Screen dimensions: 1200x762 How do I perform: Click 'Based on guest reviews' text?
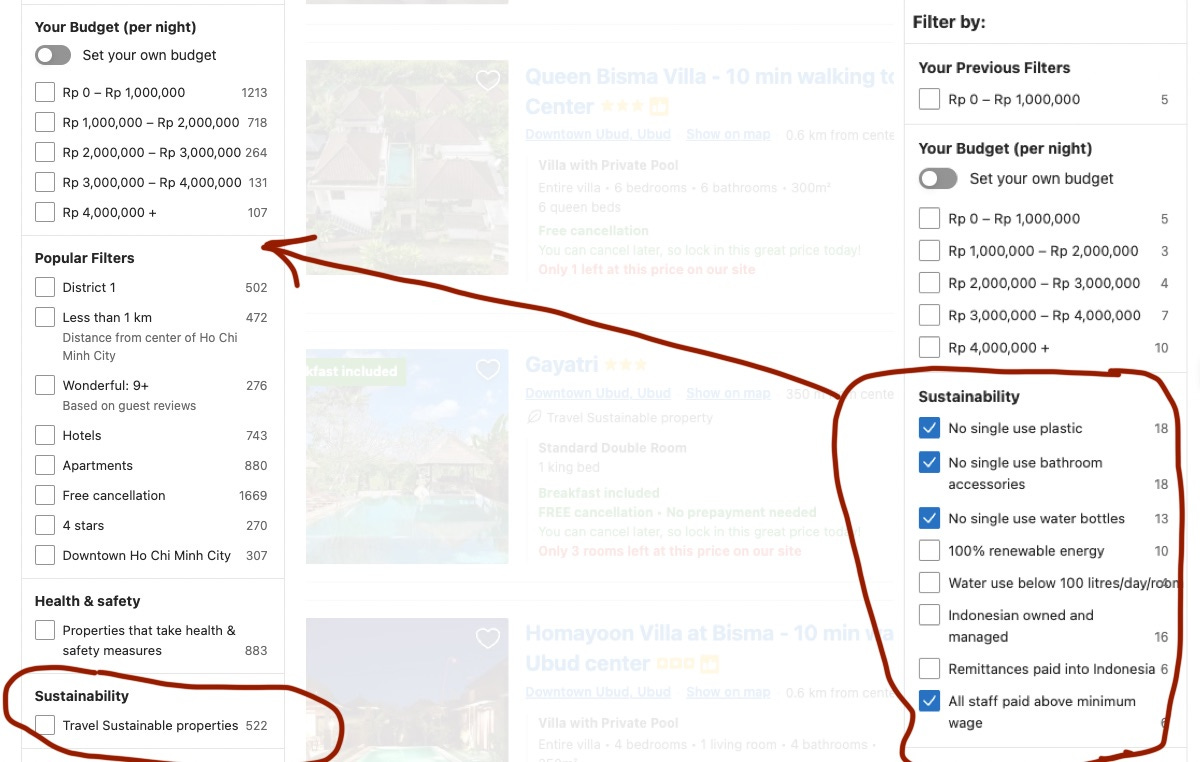coord(129,406)
